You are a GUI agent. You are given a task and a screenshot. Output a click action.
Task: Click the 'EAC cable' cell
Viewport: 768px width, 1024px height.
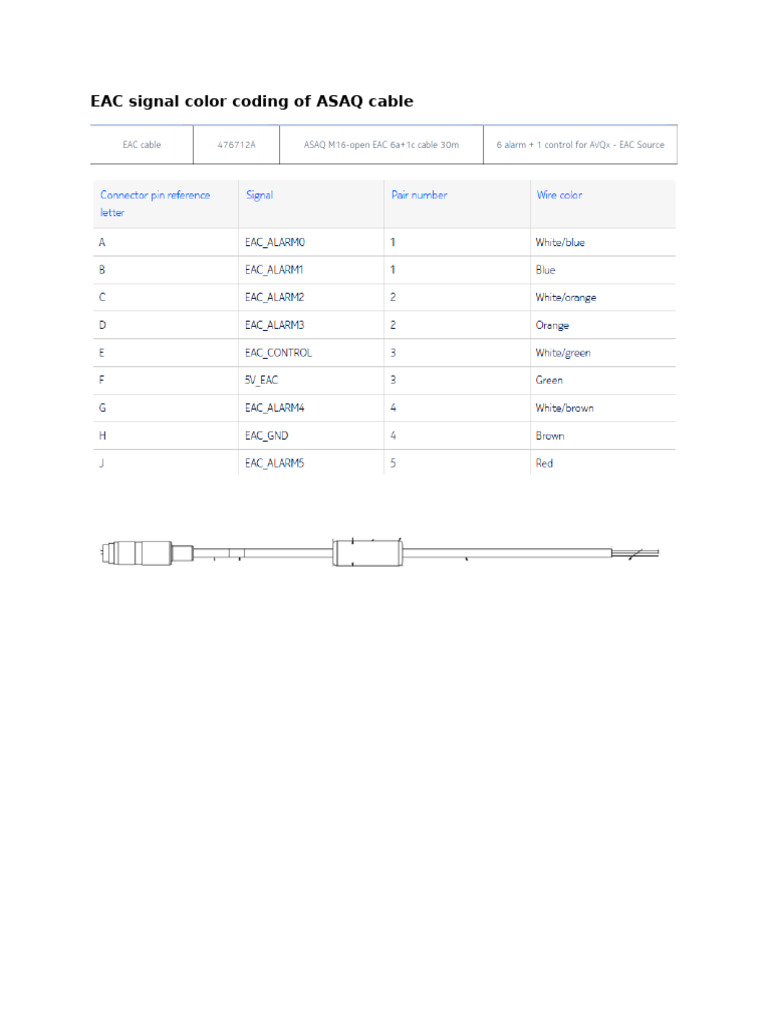(142, 145)
